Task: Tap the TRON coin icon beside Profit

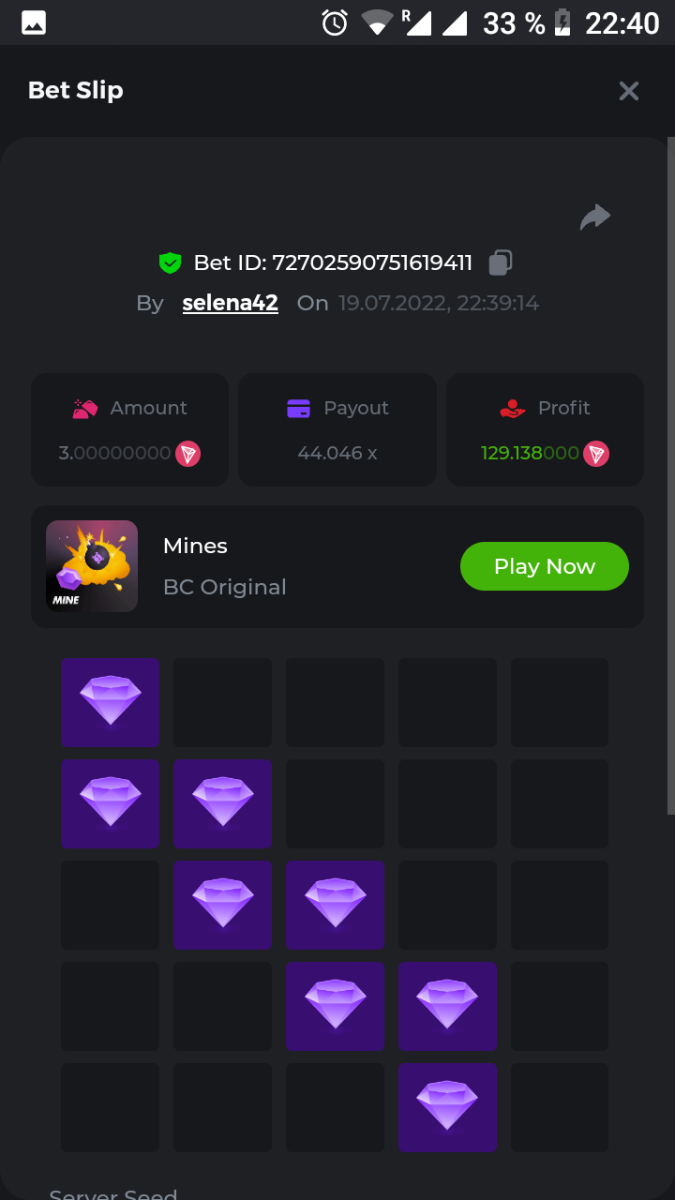Action: (x=597, y=453)
